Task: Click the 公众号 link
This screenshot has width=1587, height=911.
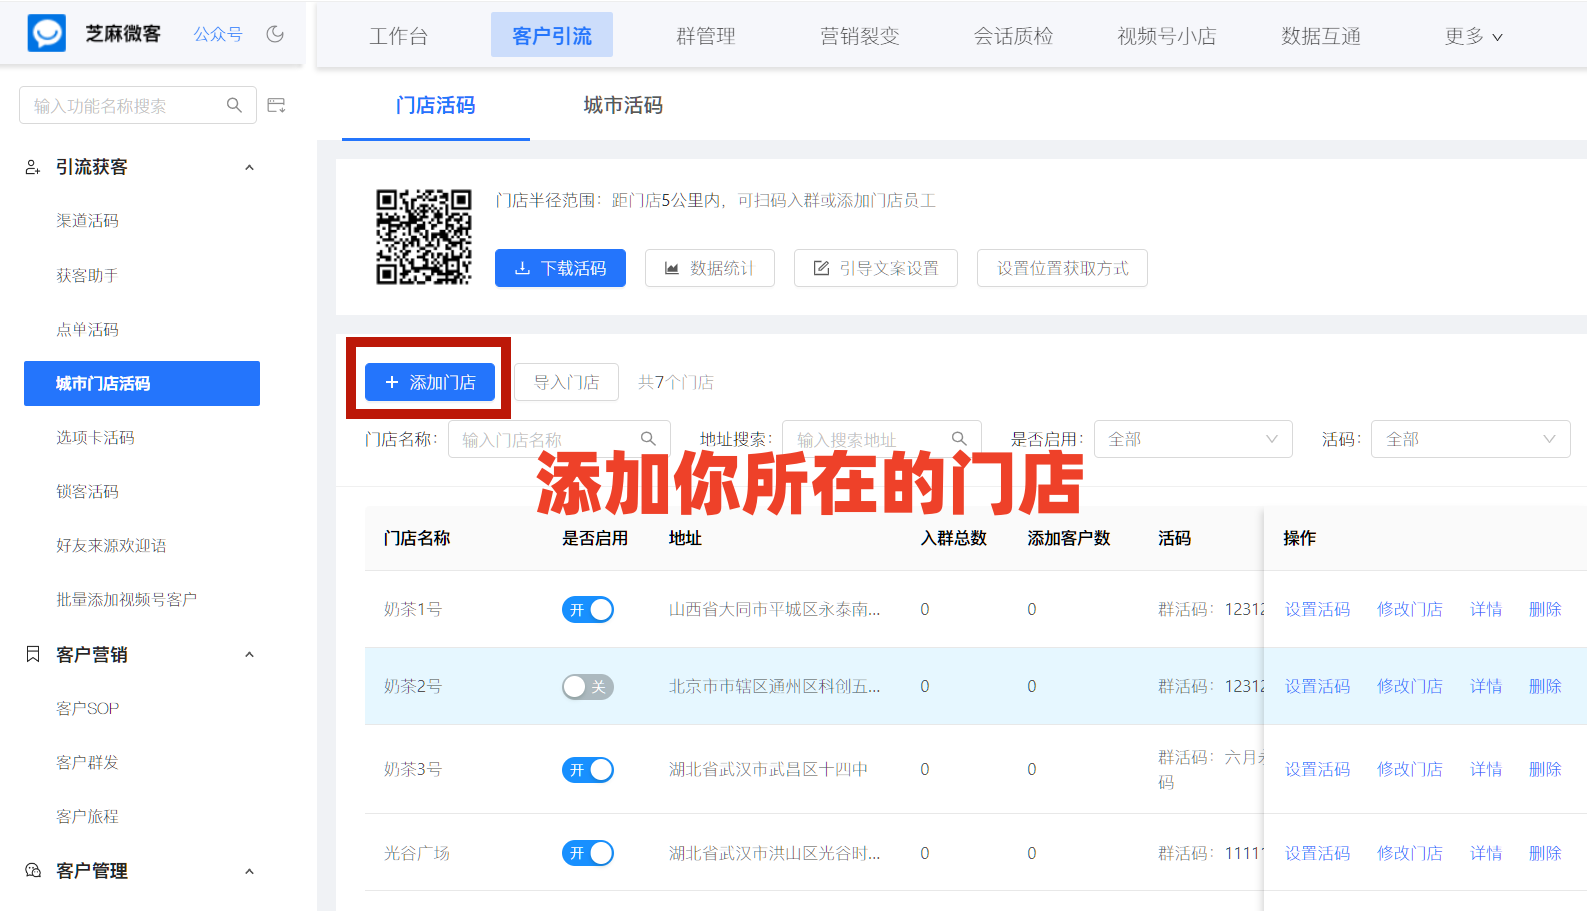Action: point(218,34)
